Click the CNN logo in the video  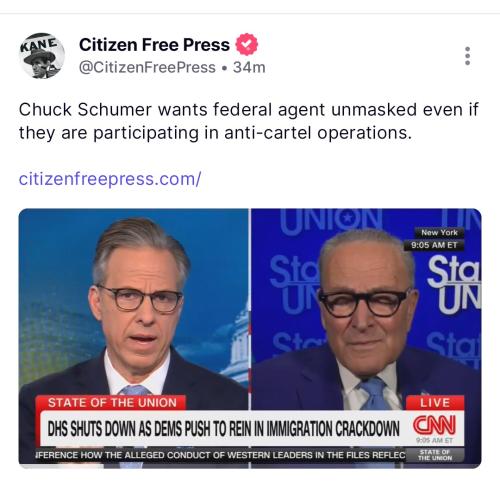tap(434, 425)
